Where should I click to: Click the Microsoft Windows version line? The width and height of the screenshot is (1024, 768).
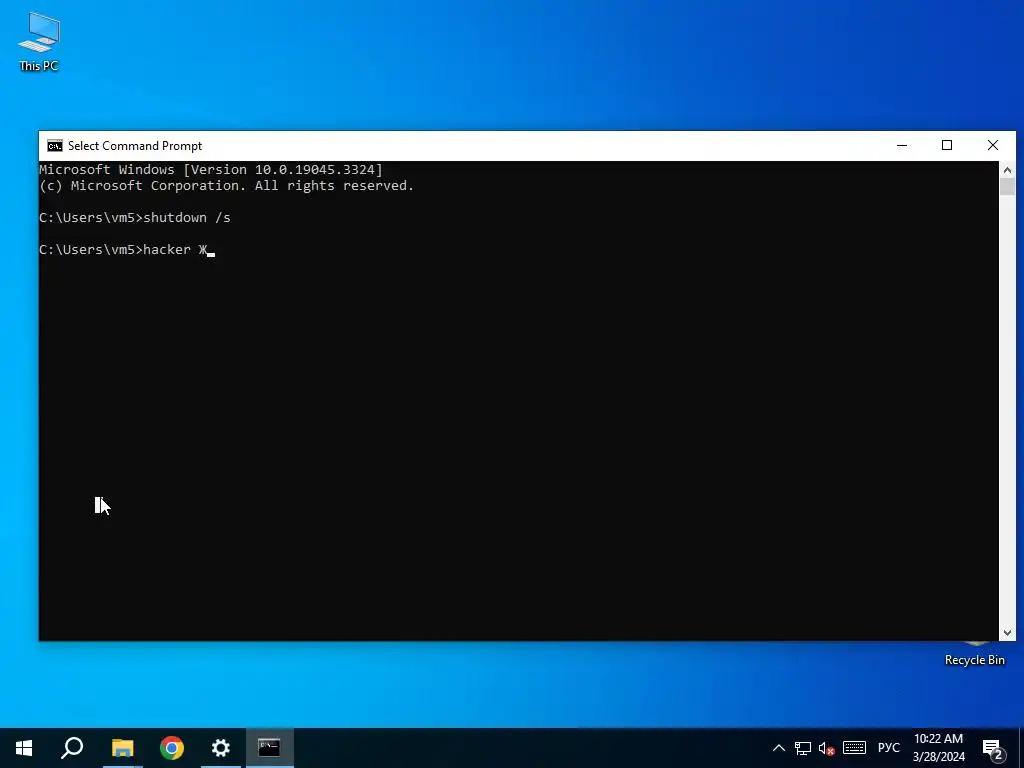click(211, 170)
